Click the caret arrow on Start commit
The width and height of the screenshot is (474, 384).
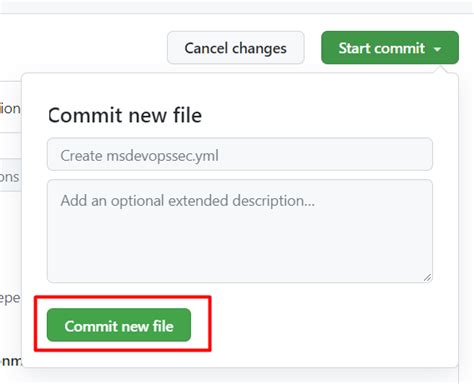[437, 49]
